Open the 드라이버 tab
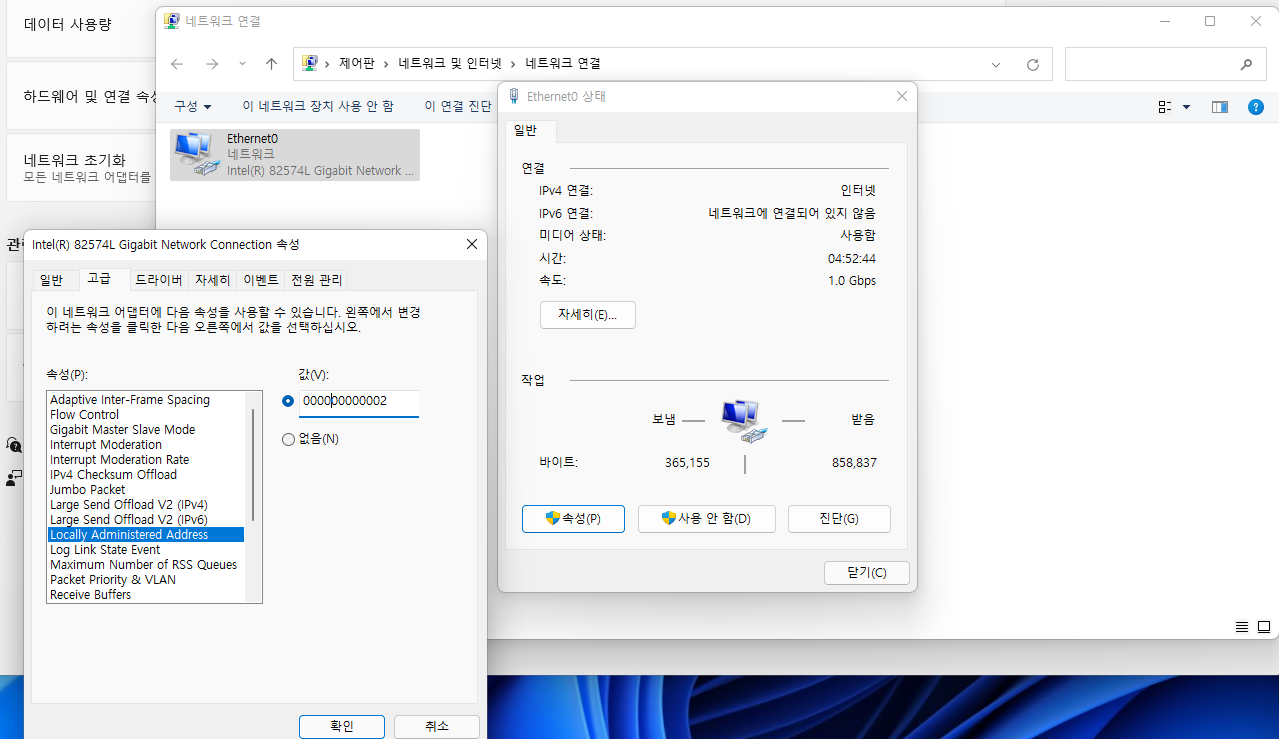 pyautogui.click(x=159, y=280)
